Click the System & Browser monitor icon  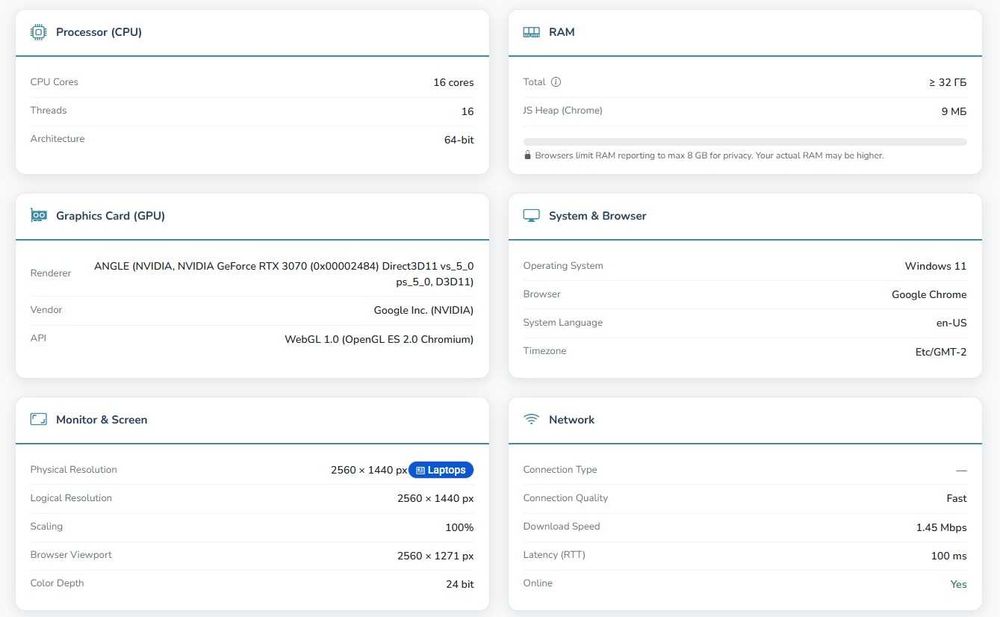tap(531, 216)
